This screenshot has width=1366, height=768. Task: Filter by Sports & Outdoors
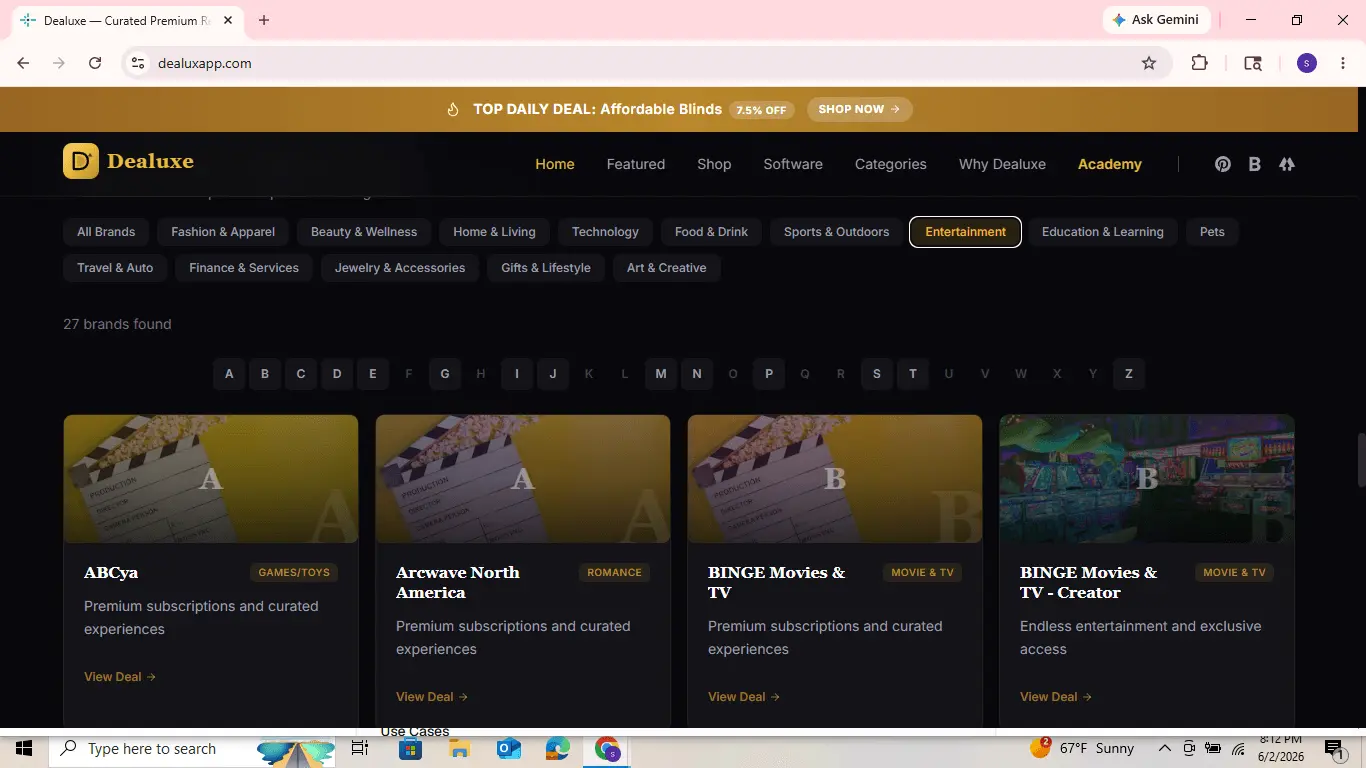[836, 232]
